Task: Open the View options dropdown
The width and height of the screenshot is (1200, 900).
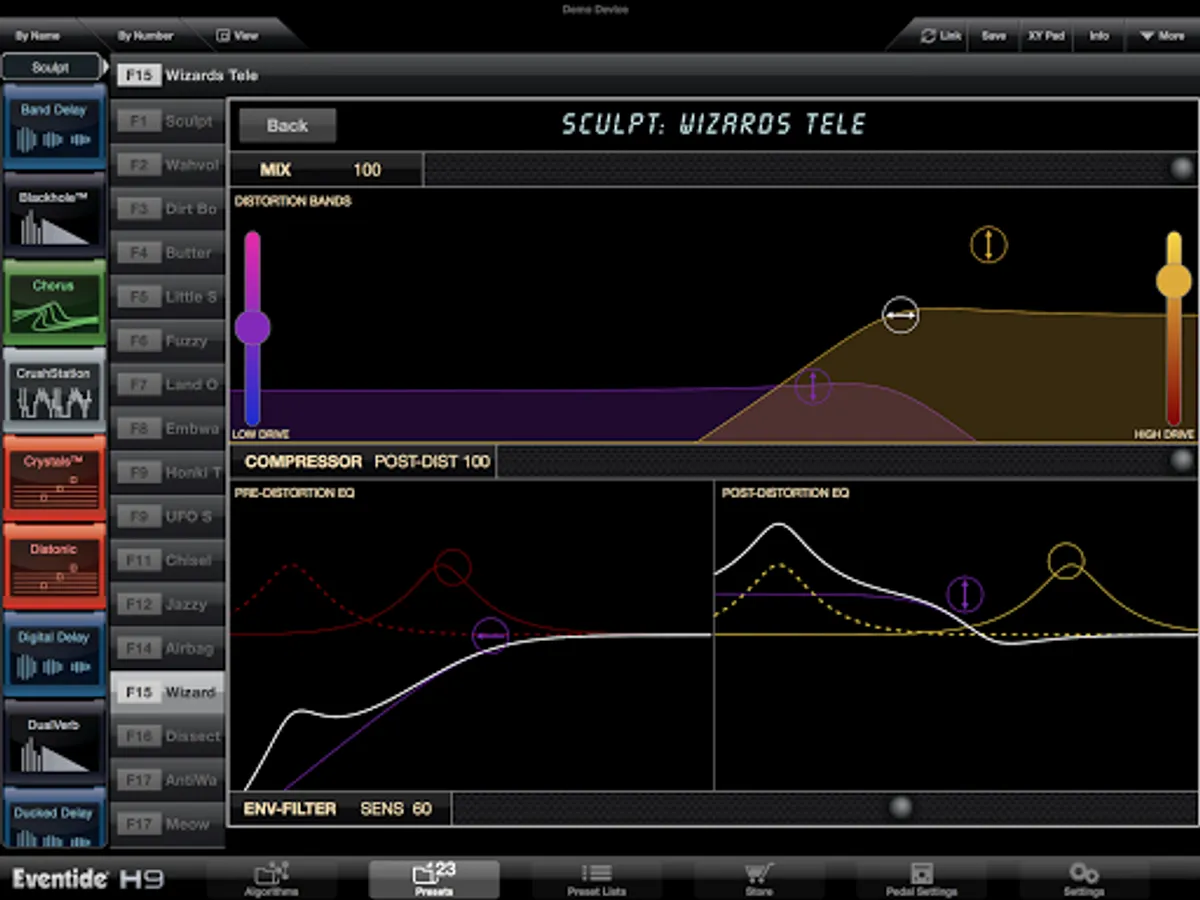Action: tap(238, 36)
